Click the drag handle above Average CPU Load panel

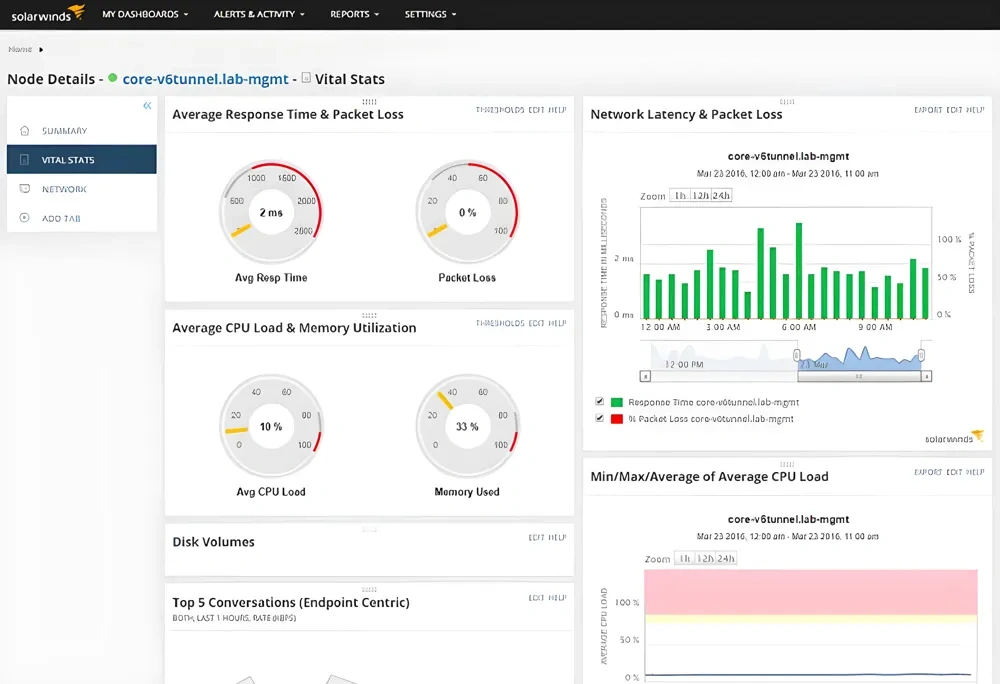coord(369,315)
